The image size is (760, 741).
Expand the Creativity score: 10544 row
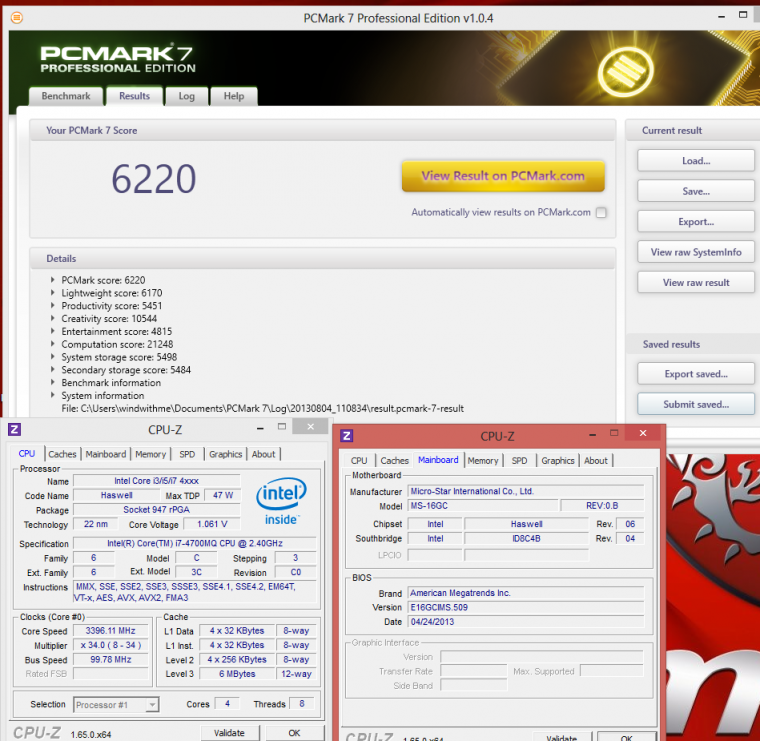tap(53, 318)
